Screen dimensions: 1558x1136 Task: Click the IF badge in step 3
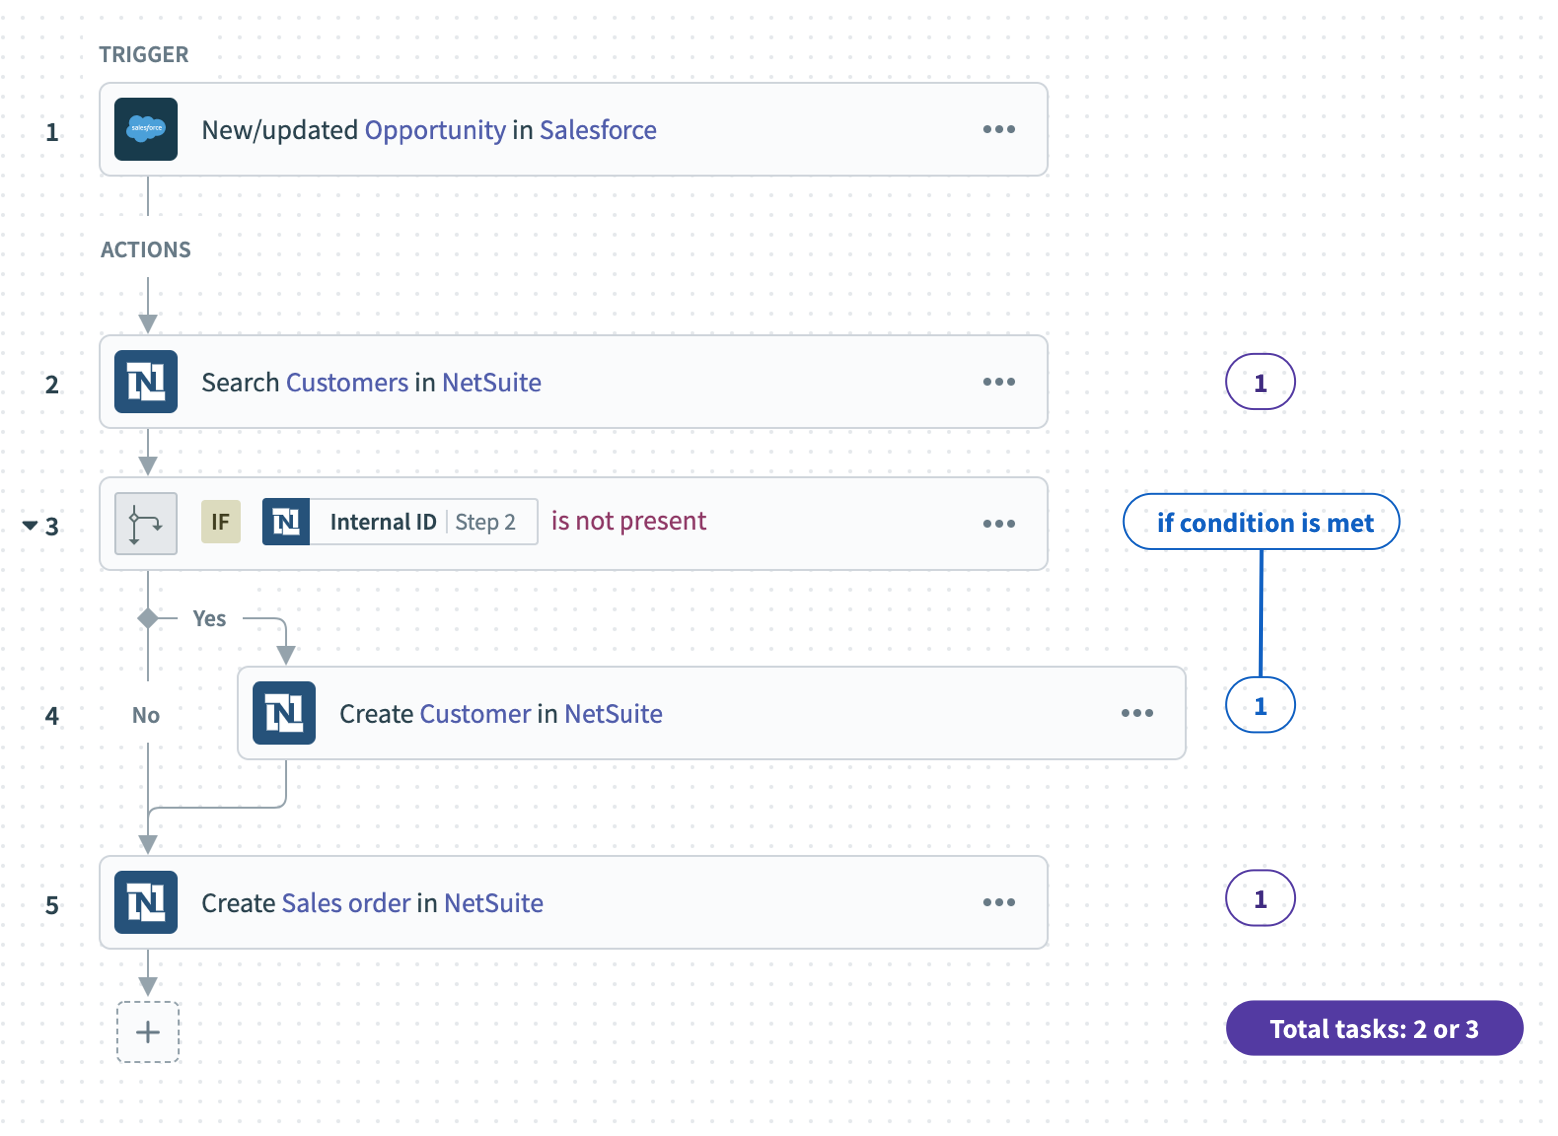pyautogui.click(x=220, y=522)
